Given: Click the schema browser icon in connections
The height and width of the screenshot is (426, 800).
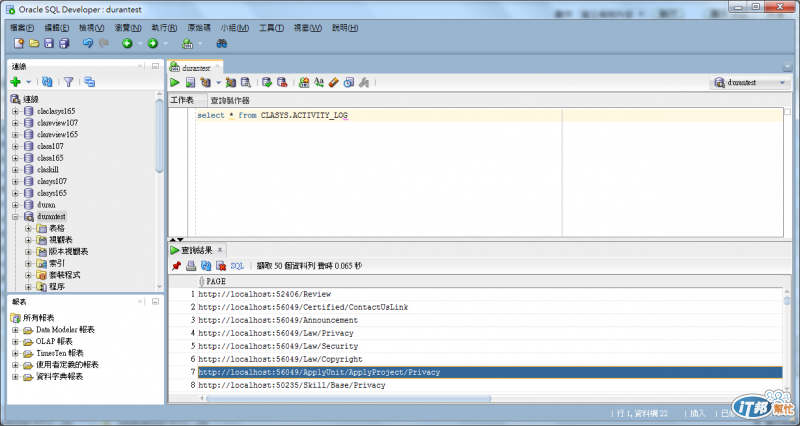Looking at the screenshot, I should pos(90,82).
